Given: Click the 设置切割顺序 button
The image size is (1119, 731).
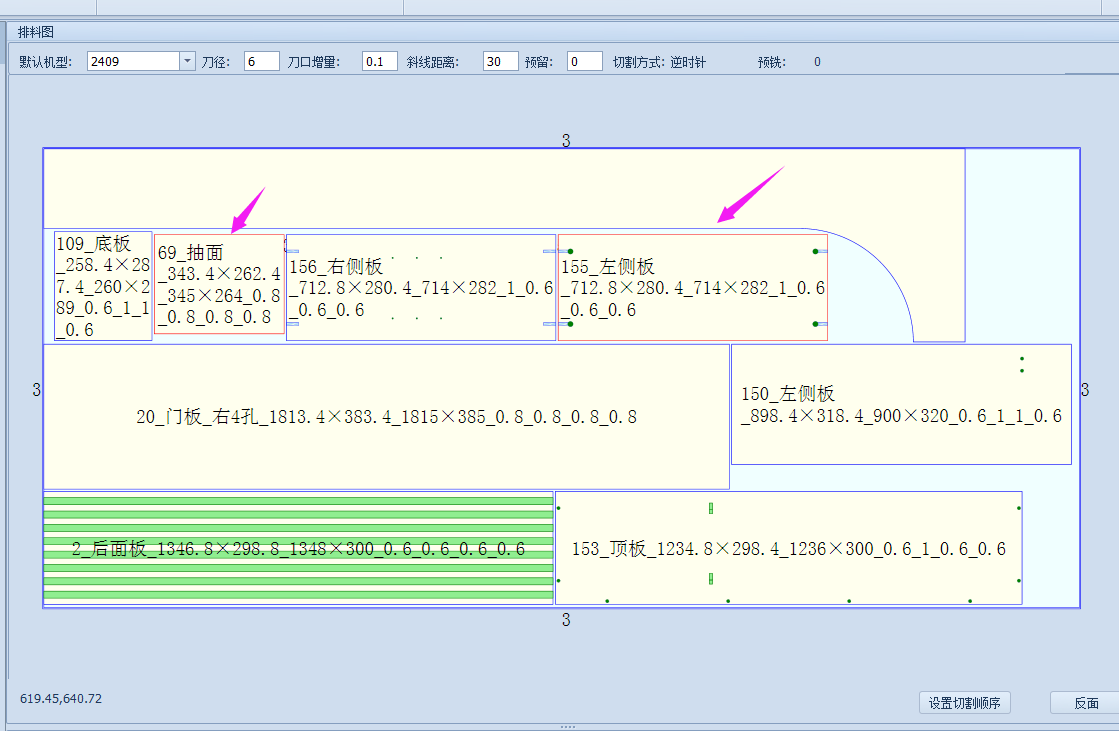Looking at the screenshot, I should tap(964, 703).
